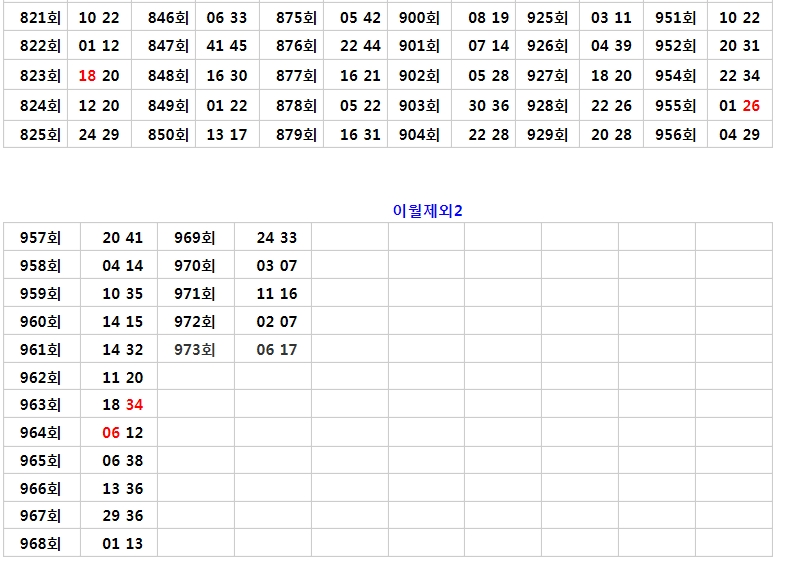The width and height of the screenshot is (812, 581).
Task: Click the 05 28 cell beside 902회
Action: tap(488, 76)
